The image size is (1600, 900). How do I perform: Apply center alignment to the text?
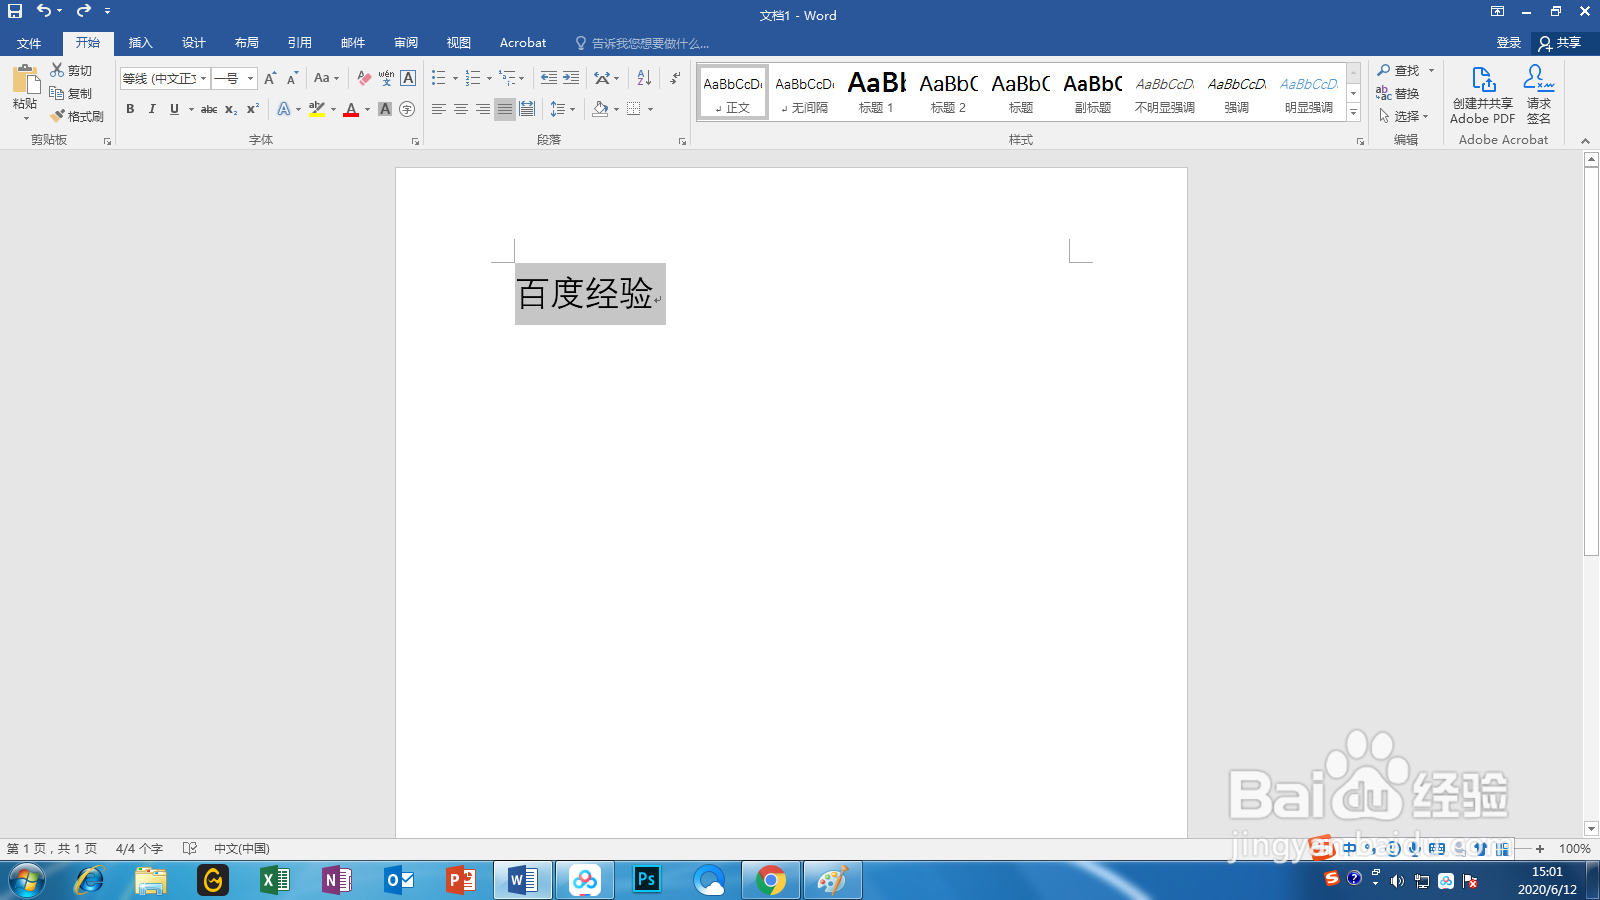[460, 109]
